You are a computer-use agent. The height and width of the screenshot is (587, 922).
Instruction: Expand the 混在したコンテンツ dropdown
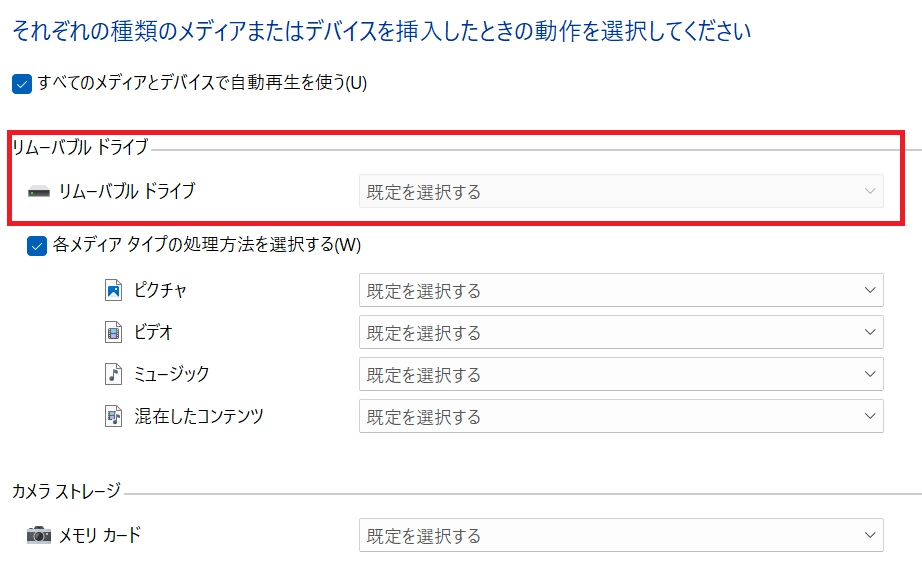pos(620,417)
